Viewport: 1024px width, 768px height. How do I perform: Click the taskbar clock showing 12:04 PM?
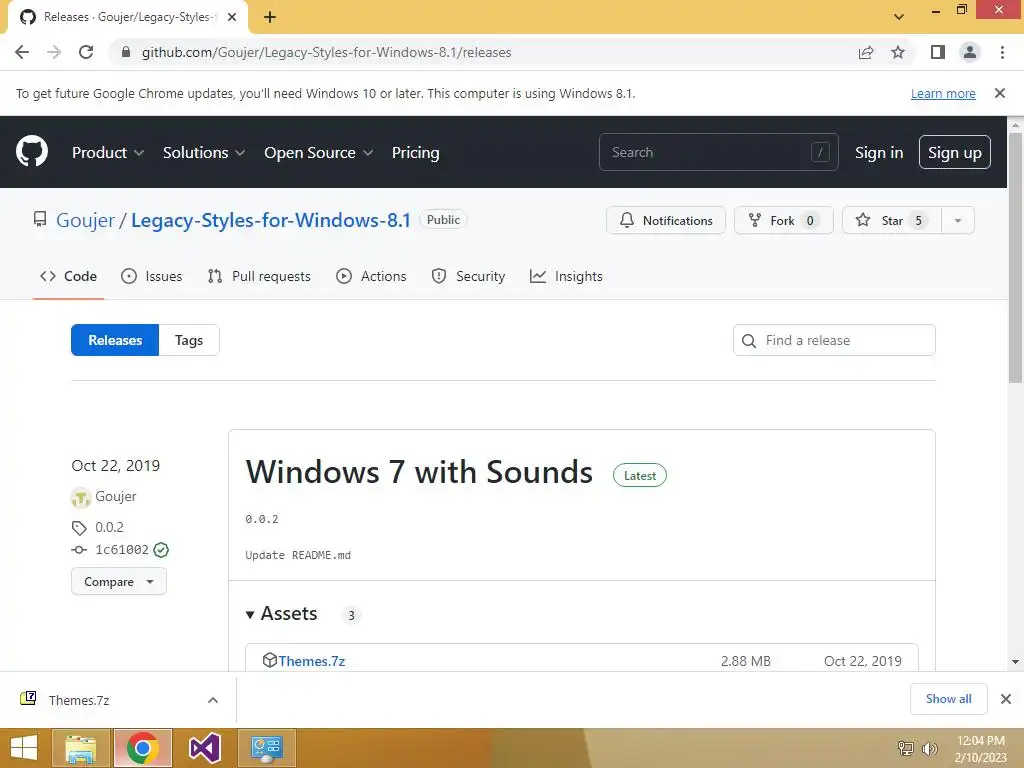tap(980, 749)
